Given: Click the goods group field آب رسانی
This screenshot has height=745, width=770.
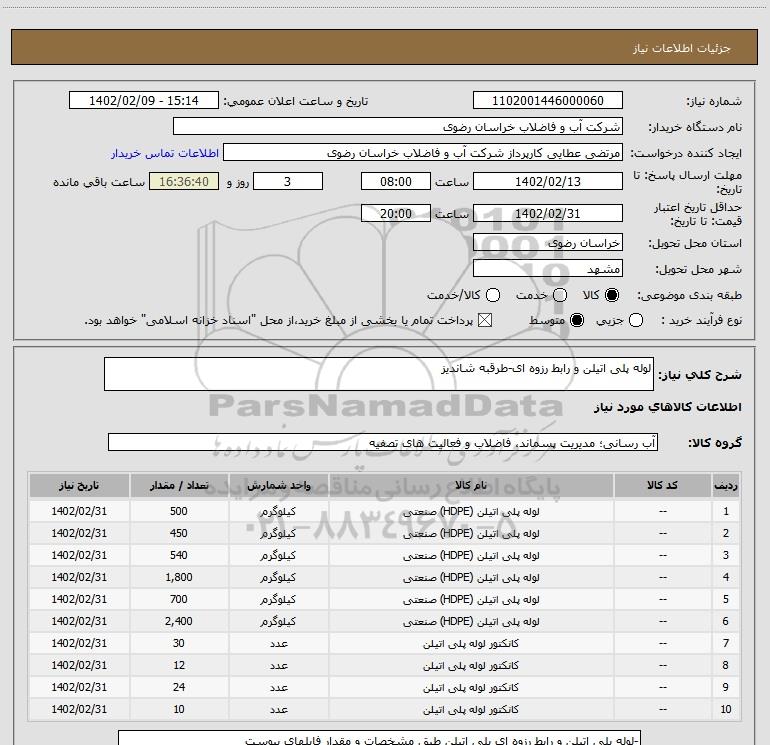Looking at the screenshot, I should [383, 442].
